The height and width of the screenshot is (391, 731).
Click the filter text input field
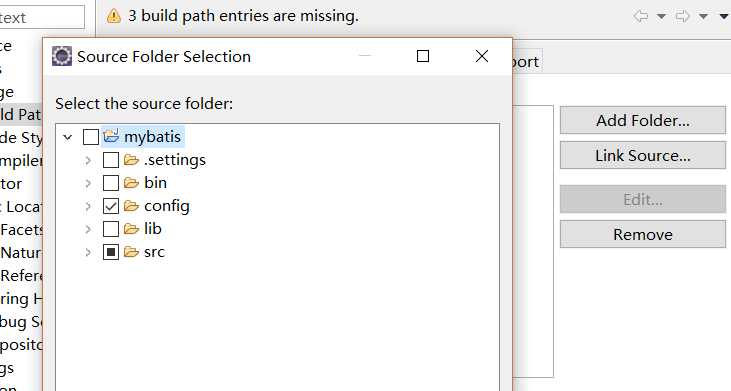point(42,17)
